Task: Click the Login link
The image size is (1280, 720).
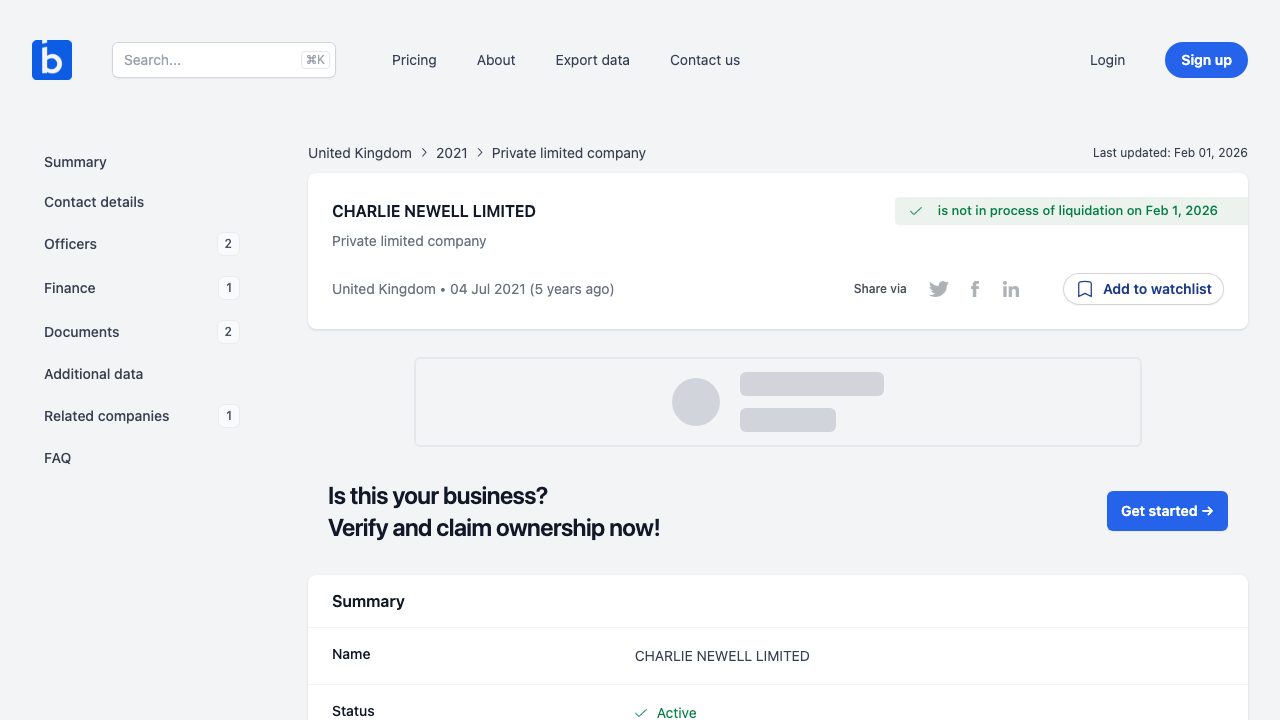Action: point(1107,60)
